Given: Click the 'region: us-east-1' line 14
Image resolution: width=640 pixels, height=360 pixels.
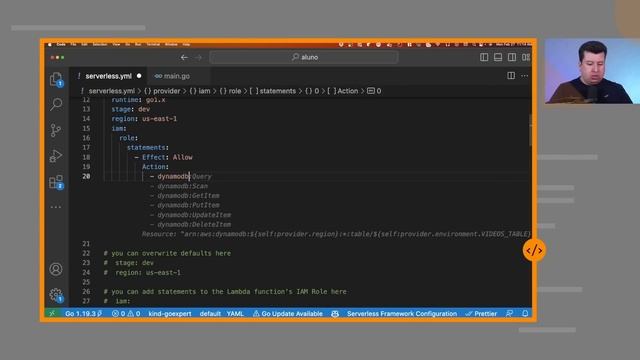Looking at the screenshot, I should (x=144, y=119).
